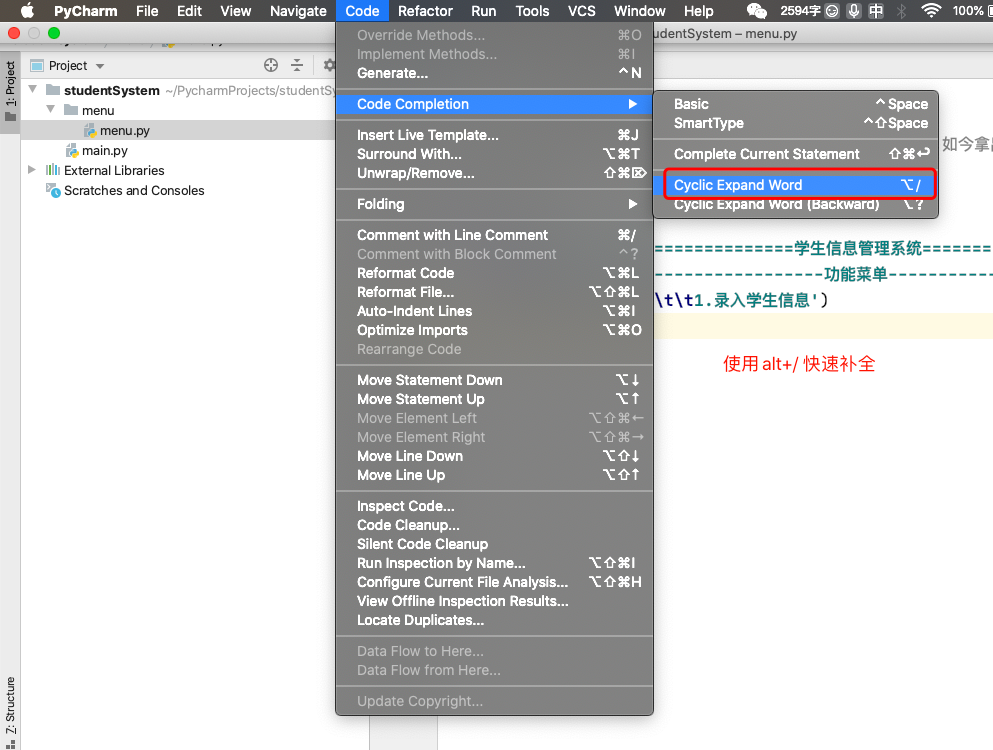993x750 pixels.
Task: Choose Move Statement Up
Action: click(494, 399)
